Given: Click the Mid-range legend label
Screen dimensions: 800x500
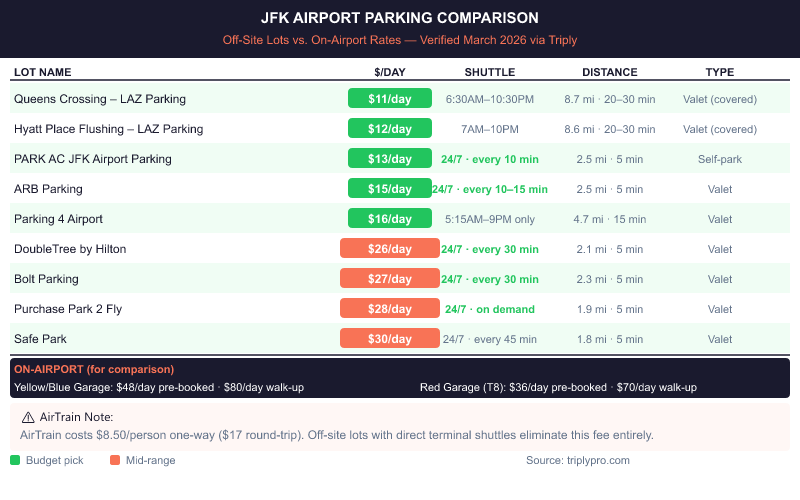Looking at the screenshot, I should [x=151, y=460].
